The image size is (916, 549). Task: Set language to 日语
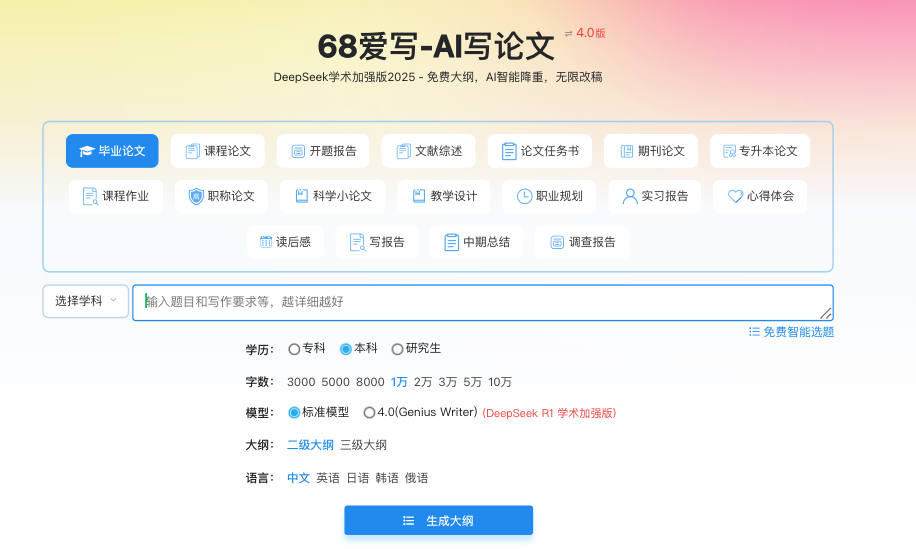point(358,478)
